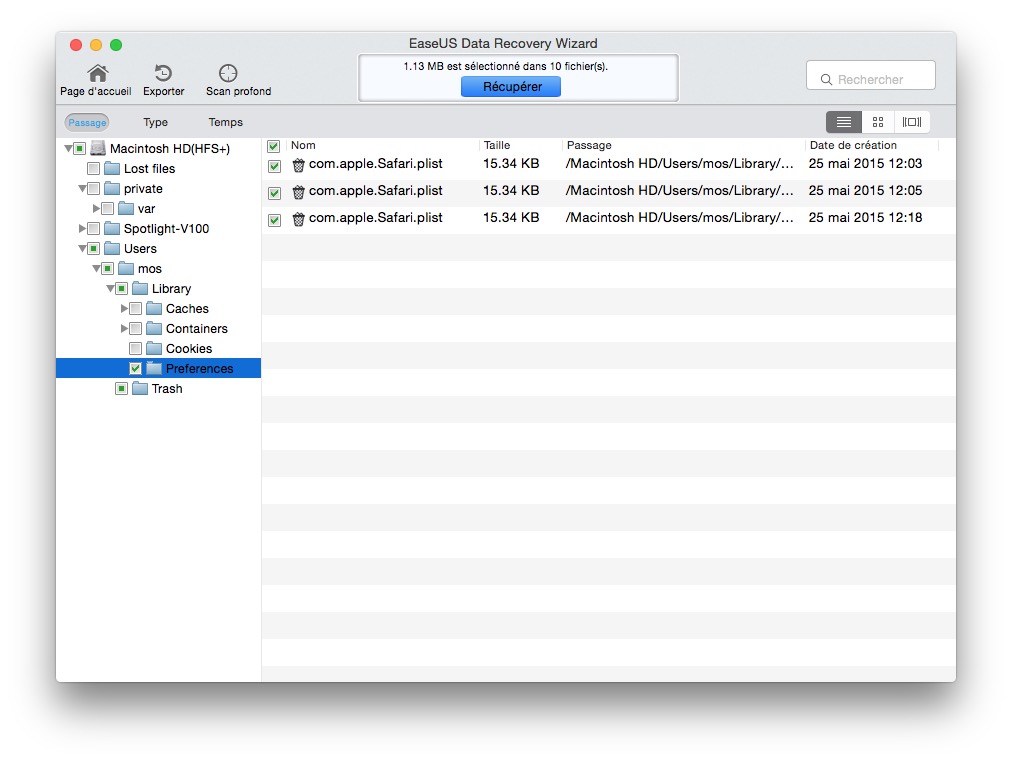Collapse the private folder node
The height and width of the screenshot is (762, 1012).
click(x=83, y=188)
